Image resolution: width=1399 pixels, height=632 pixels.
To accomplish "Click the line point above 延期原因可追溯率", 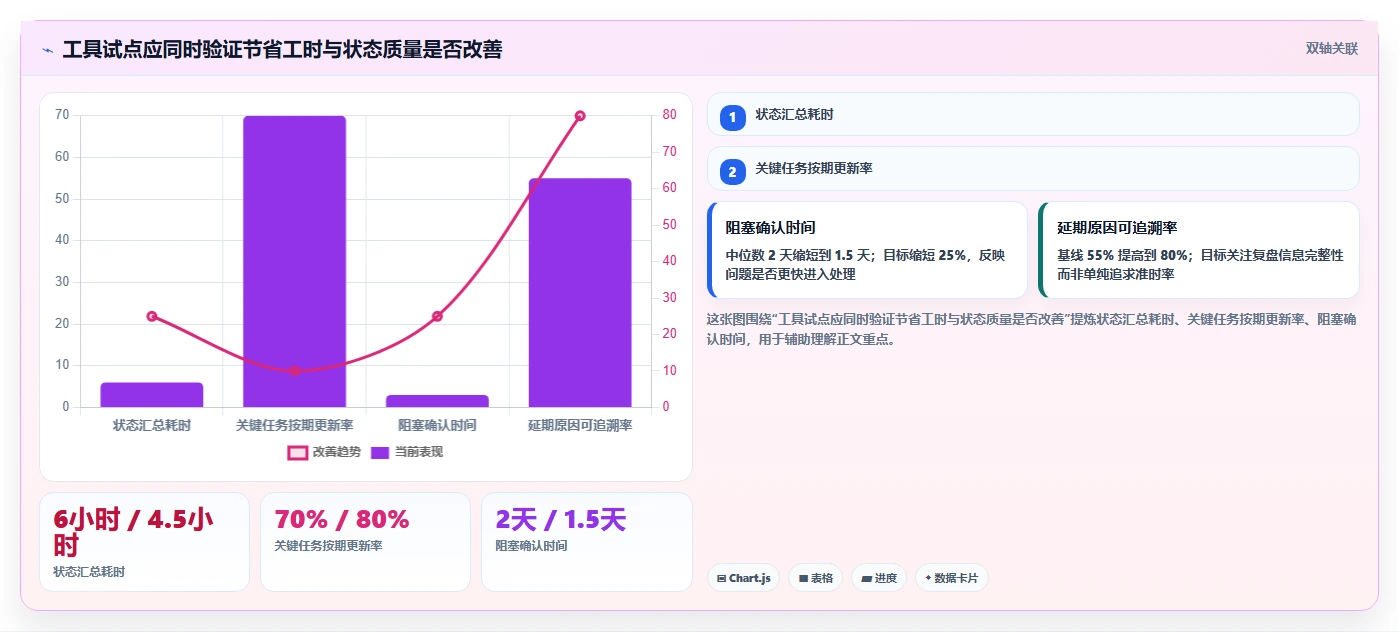I will (x=580, y=116).
